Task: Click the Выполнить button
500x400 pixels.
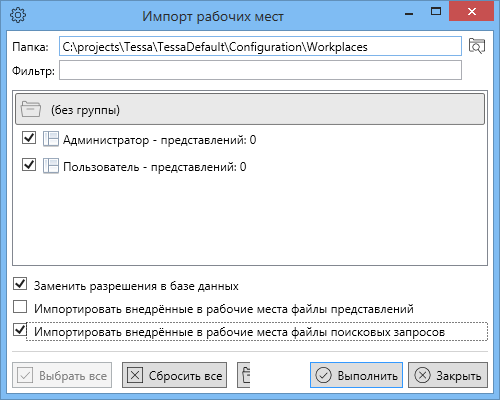Action: click(356, 375)
